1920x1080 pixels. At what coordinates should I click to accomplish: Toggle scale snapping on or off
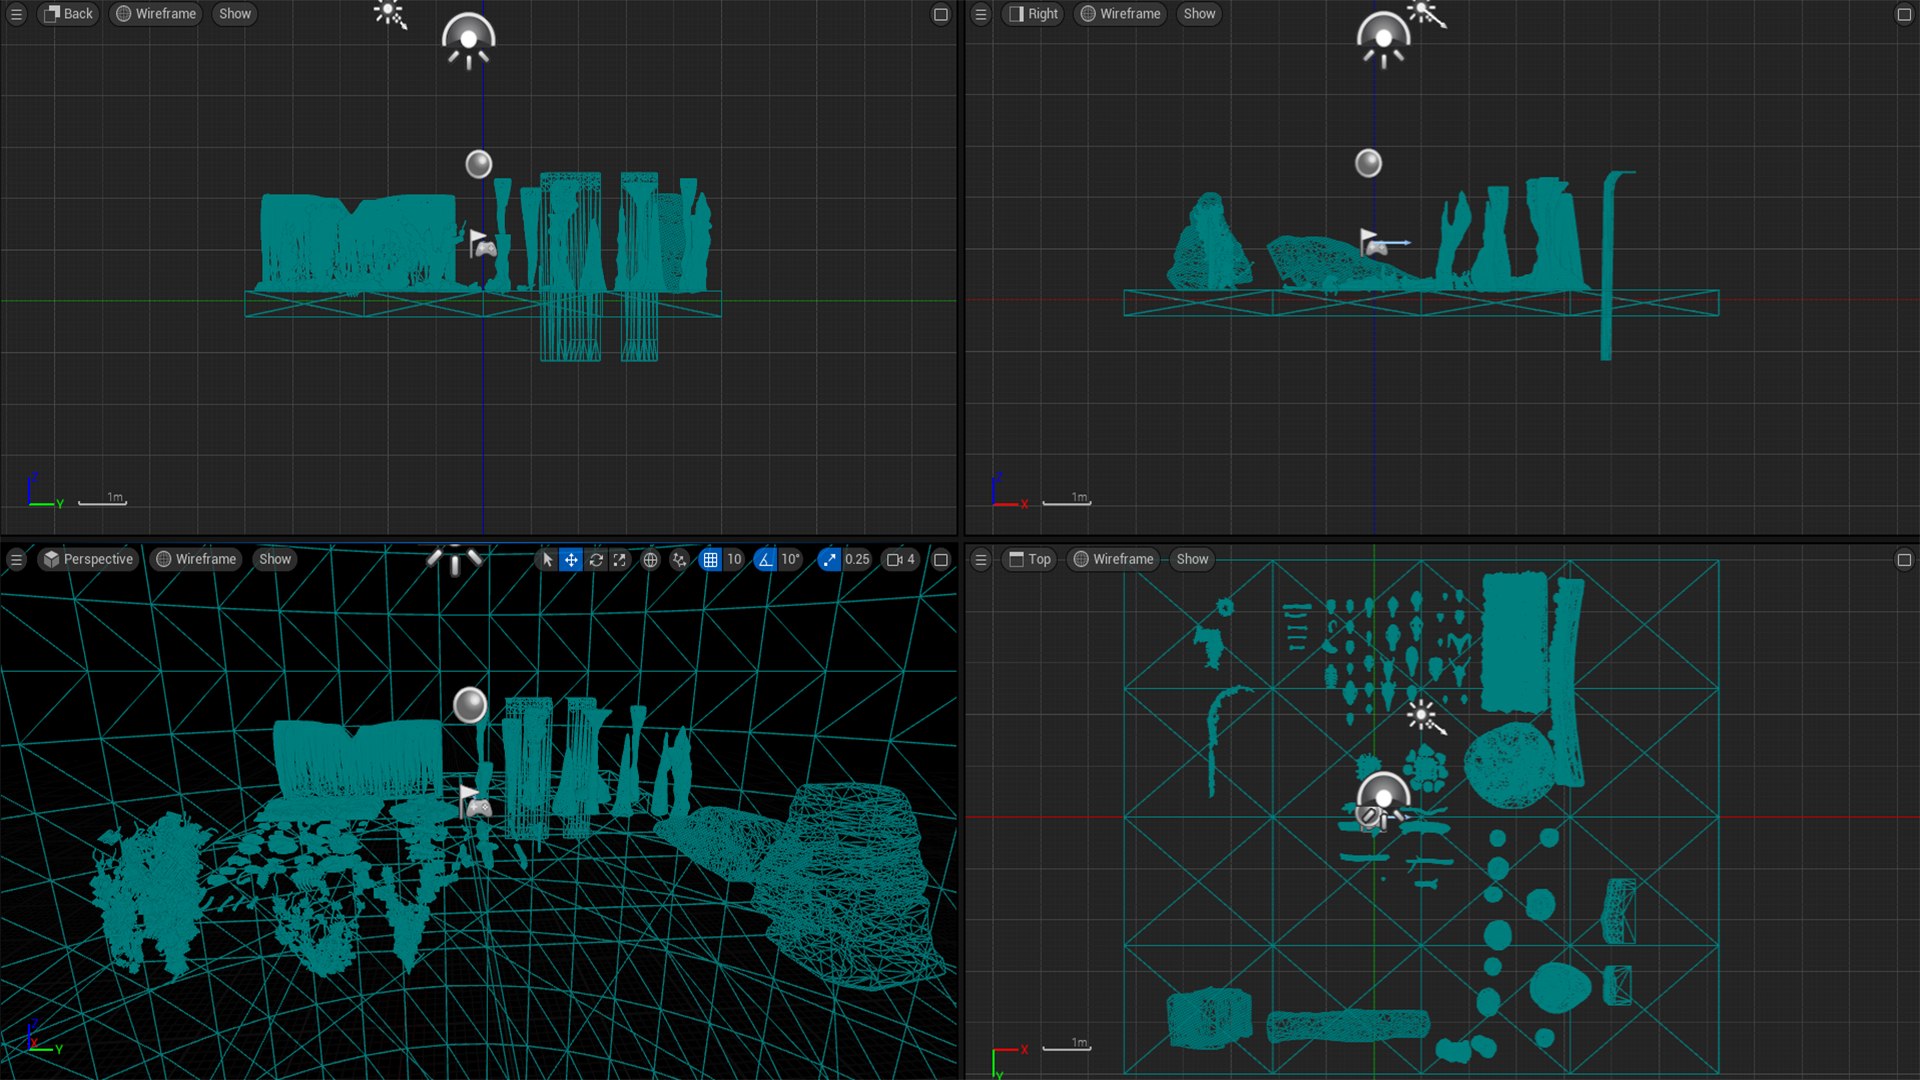coord(829,560)
